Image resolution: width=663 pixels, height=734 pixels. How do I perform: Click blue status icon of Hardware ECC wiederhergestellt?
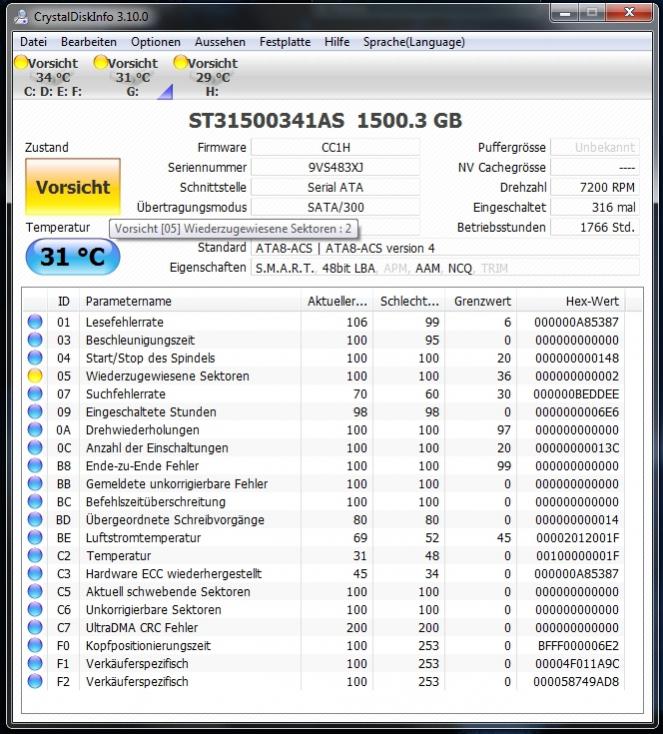(35, 573)
